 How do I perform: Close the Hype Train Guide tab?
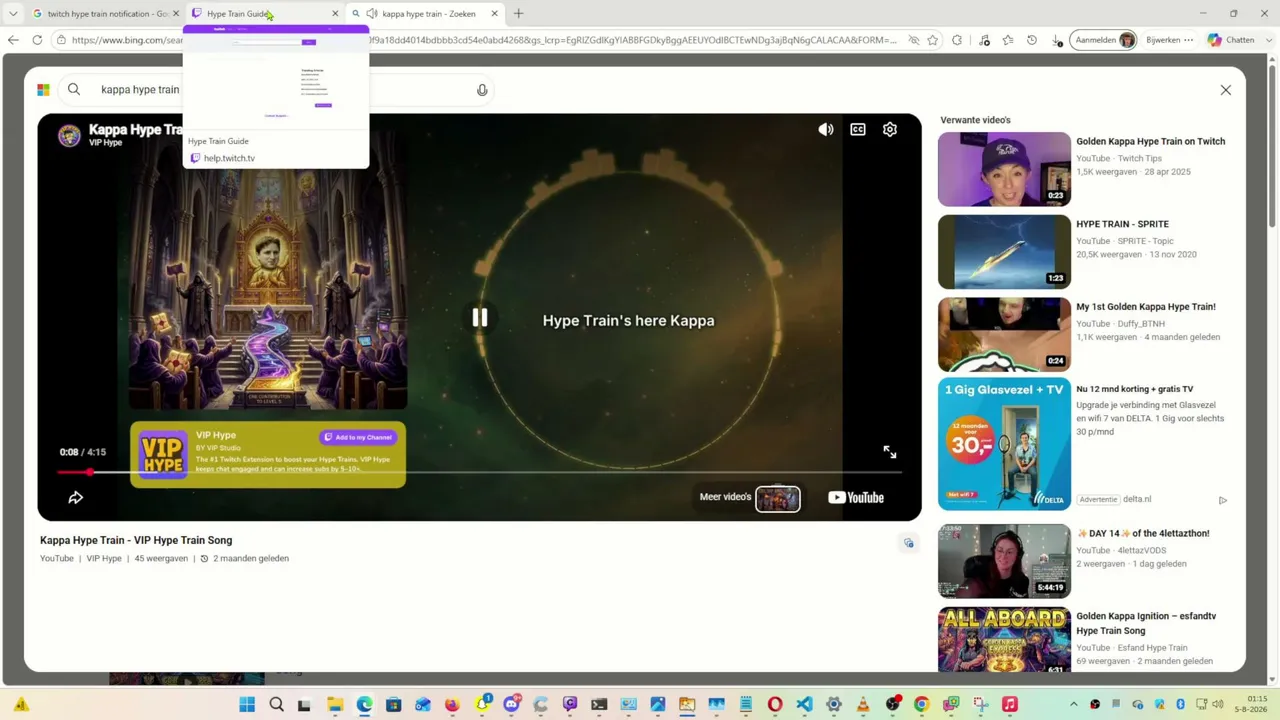(x=335, y=14)
